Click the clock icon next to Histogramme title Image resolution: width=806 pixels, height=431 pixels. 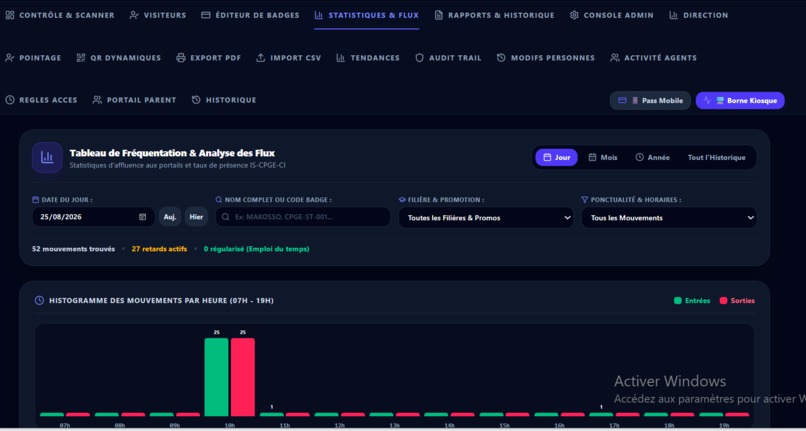(x=39, y=300)
